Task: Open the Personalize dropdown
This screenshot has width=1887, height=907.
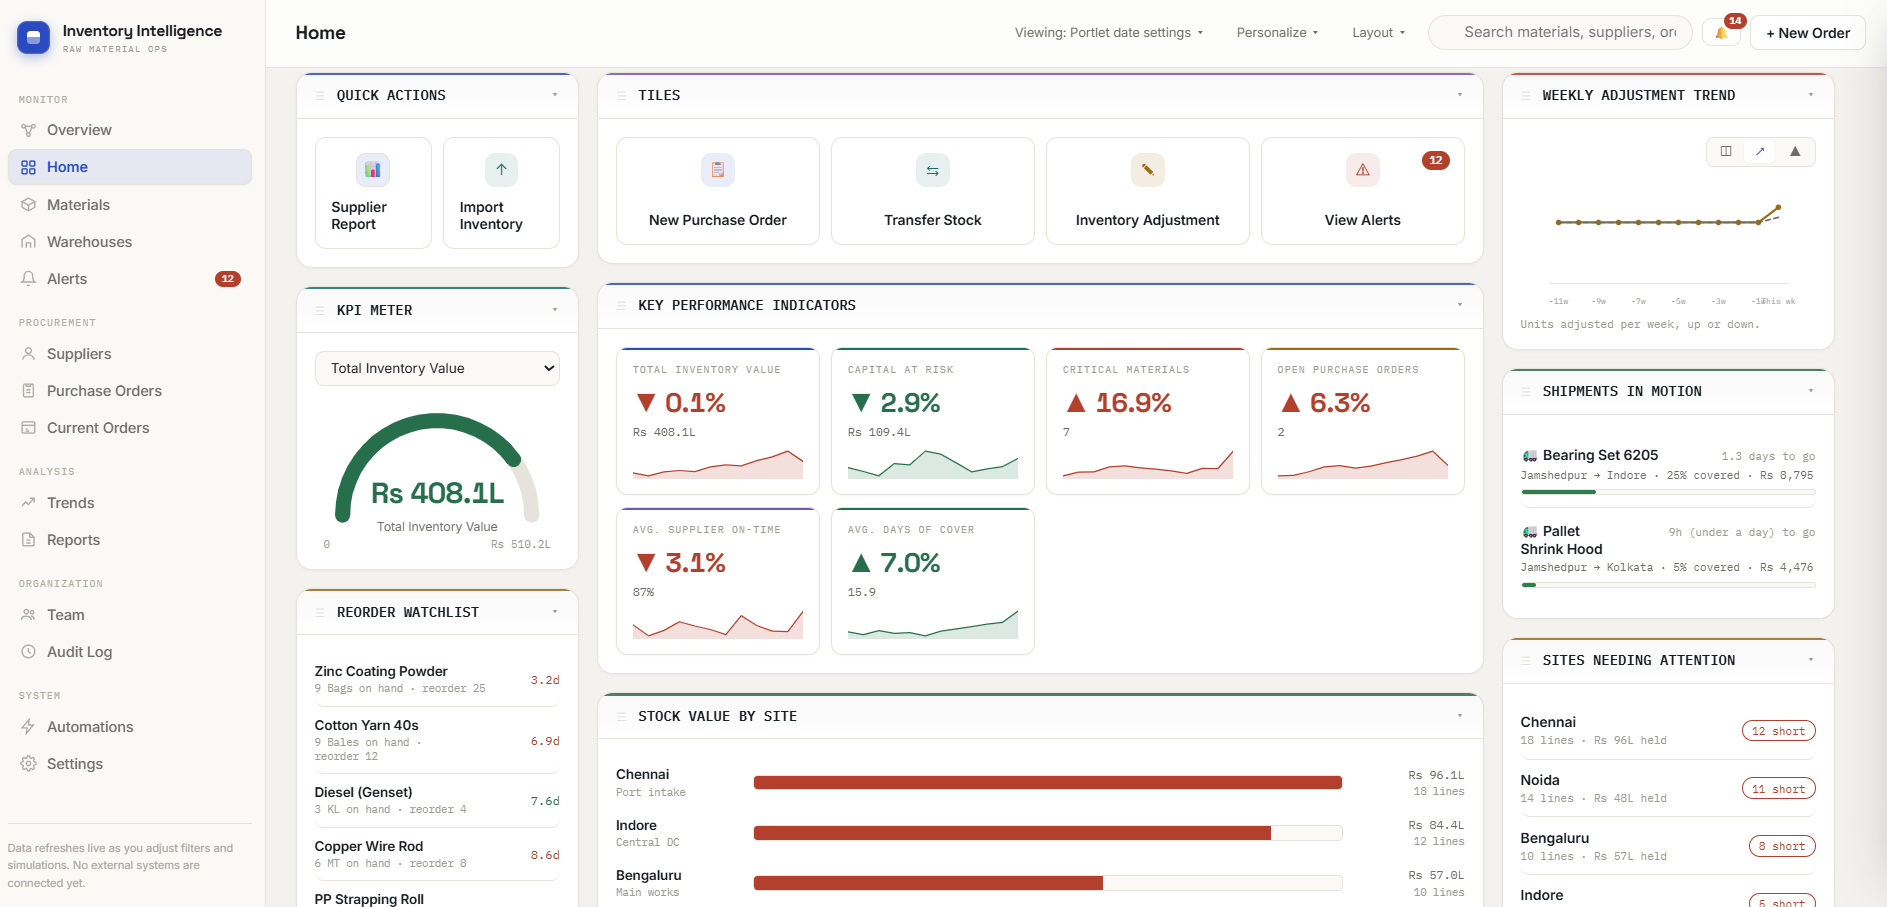Action: pyautogui.click(x=1277, y=33)
